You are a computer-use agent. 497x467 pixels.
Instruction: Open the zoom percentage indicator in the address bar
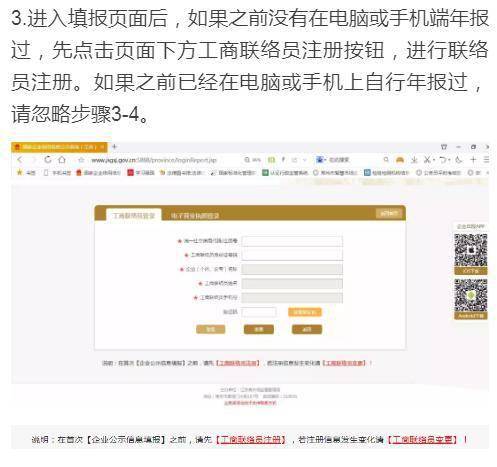pyautogui.click(x=253, y=160)
